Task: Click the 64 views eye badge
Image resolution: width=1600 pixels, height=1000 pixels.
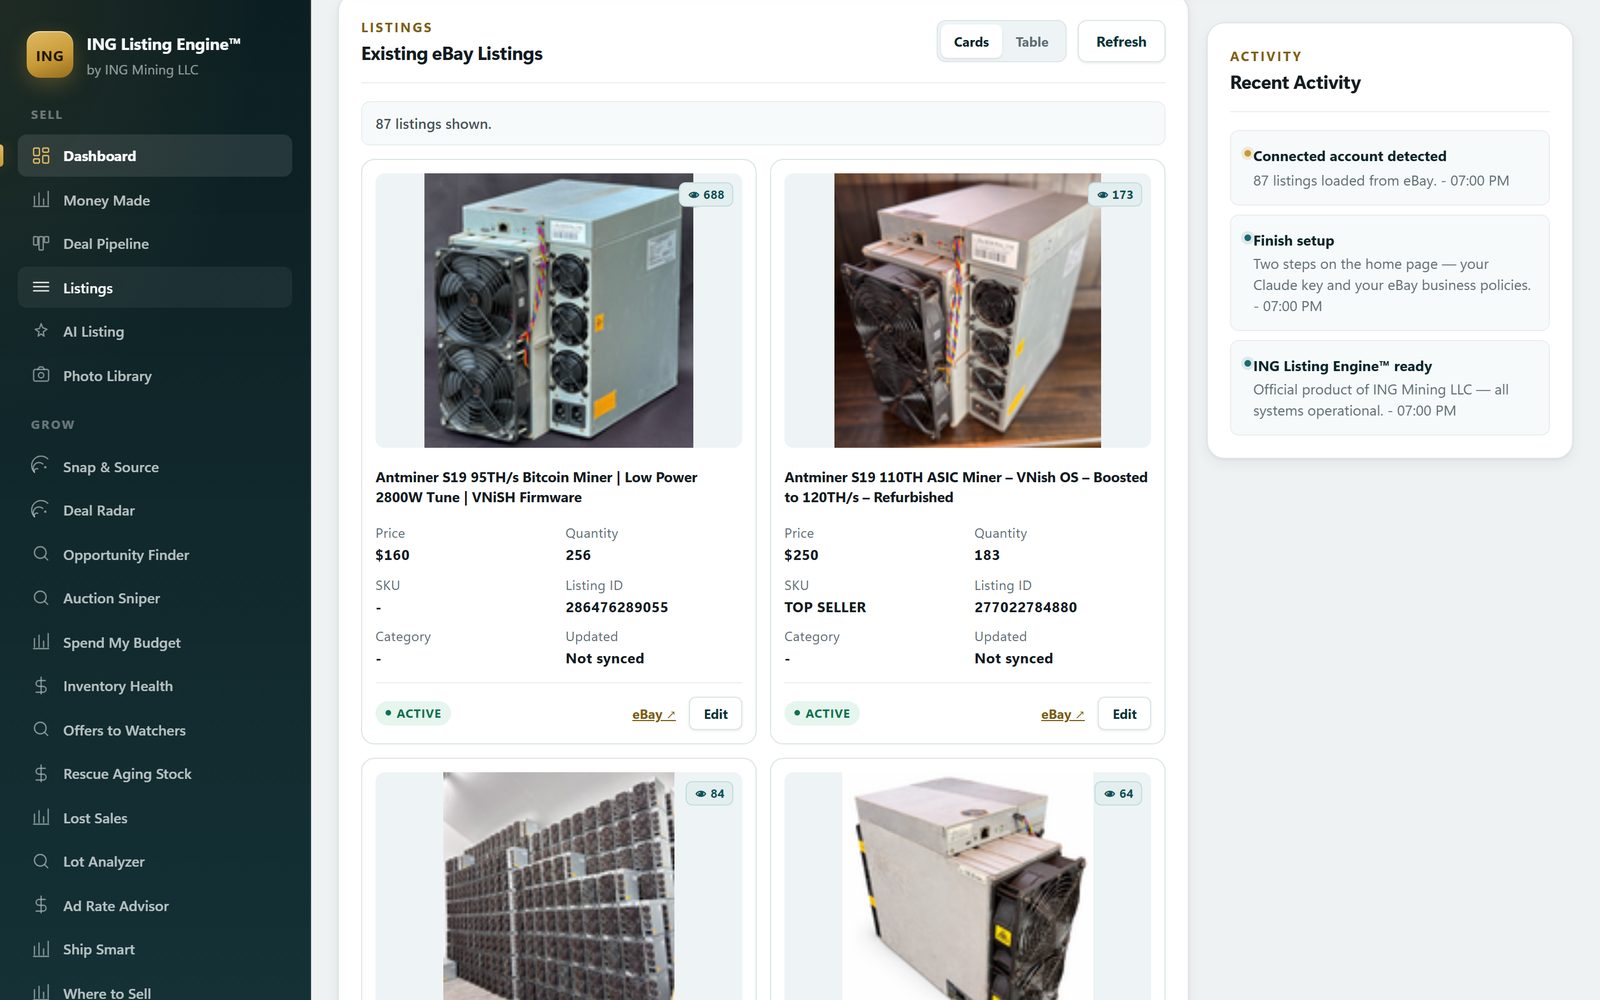Action: pyautogui.click(x=1119, y=794)
